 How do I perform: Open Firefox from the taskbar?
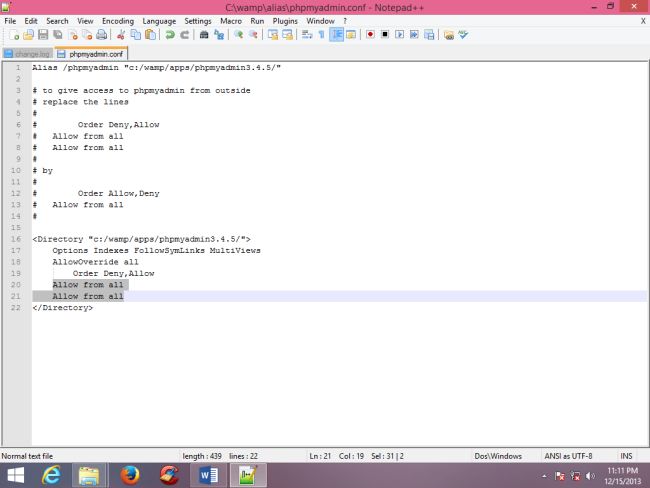[130, 476]
